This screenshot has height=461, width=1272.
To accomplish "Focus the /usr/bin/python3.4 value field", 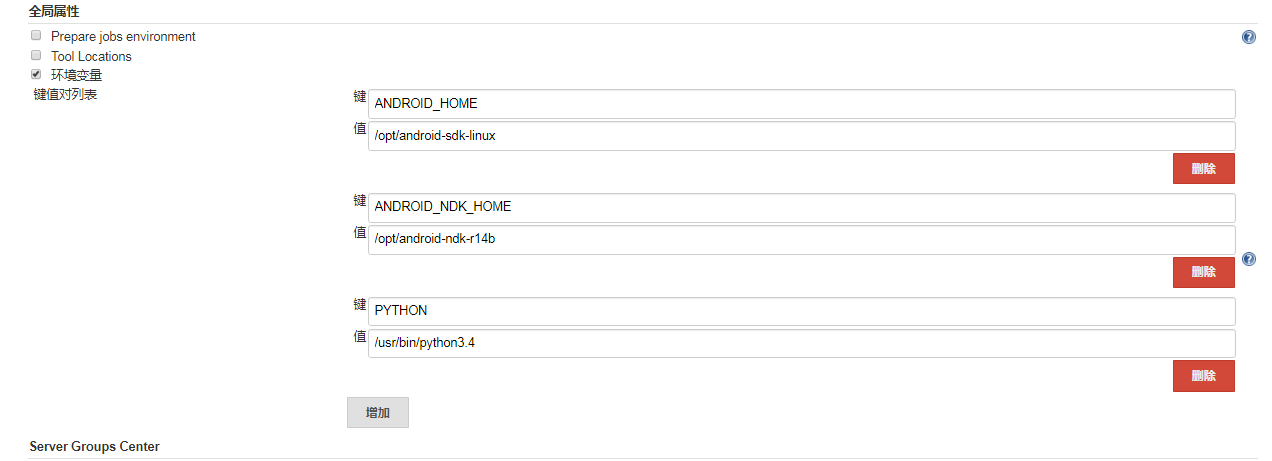I will pos(801,343).
